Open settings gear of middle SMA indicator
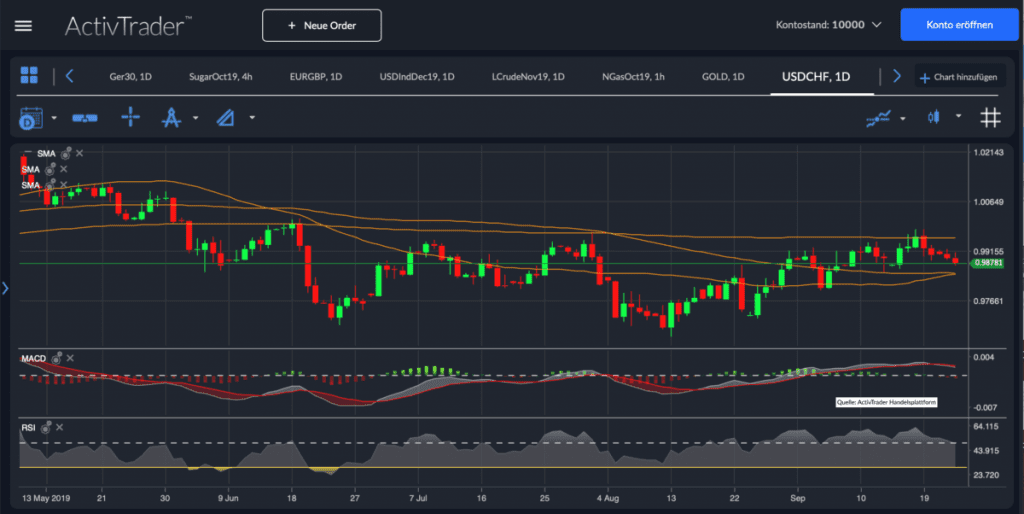Screen dimensions: 1024x514 coord(50,170)
